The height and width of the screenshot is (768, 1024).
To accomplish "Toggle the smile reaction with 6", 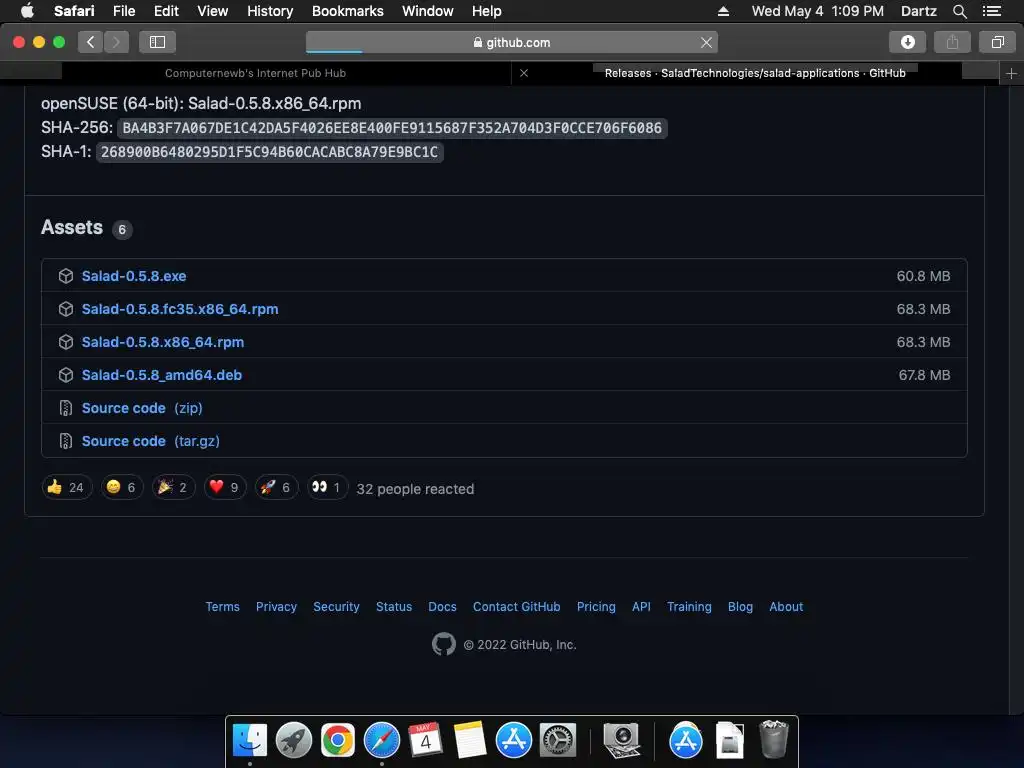I will (122, 488).
